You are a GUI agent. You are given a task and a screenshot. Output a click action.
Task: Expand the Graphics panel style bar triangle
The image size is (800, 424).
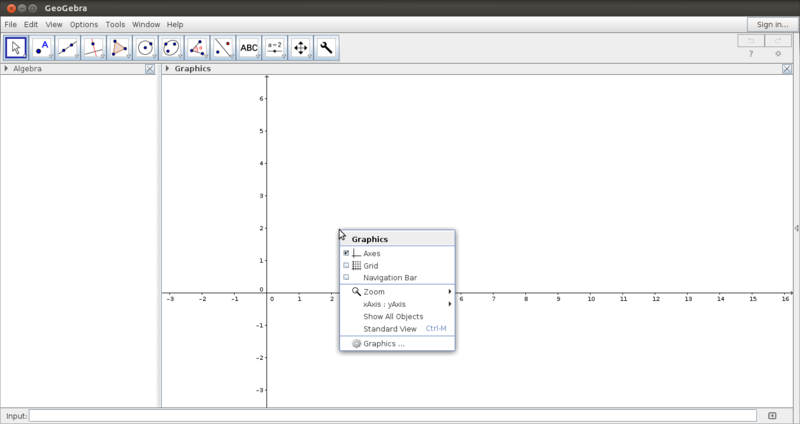click(167, 68)
